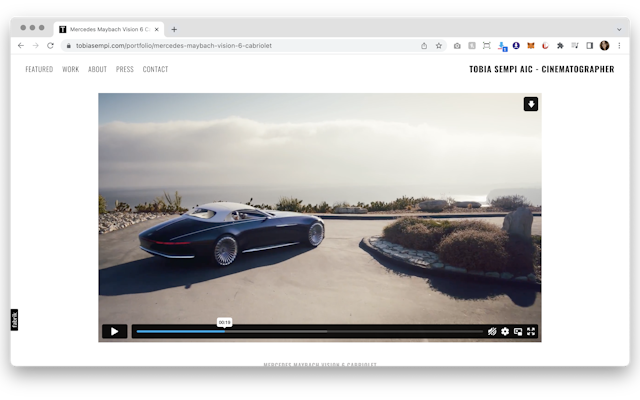Open Chrome three-dot menu

coord(619,45)
